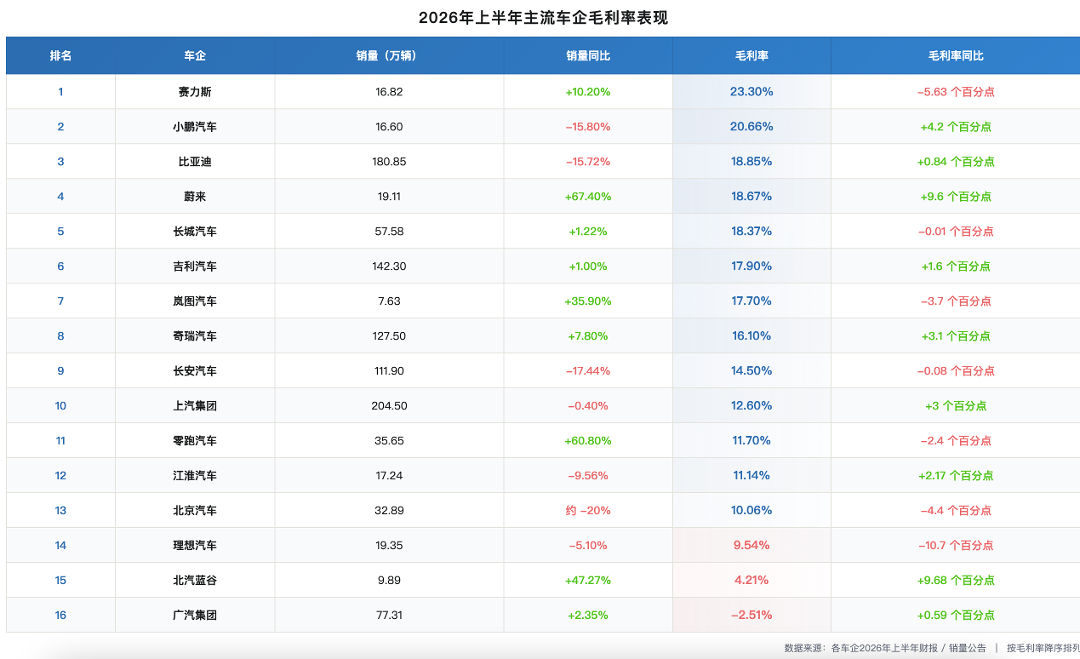
Task: Click the sales value 180.85
Action: click(x=389, y=162)
